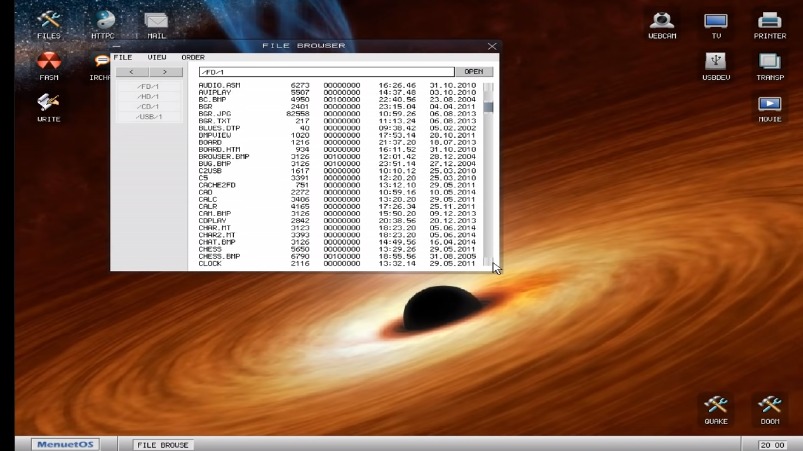Click the /FD/1 path input field
The image size is (803, 451).
pos(325,72)
